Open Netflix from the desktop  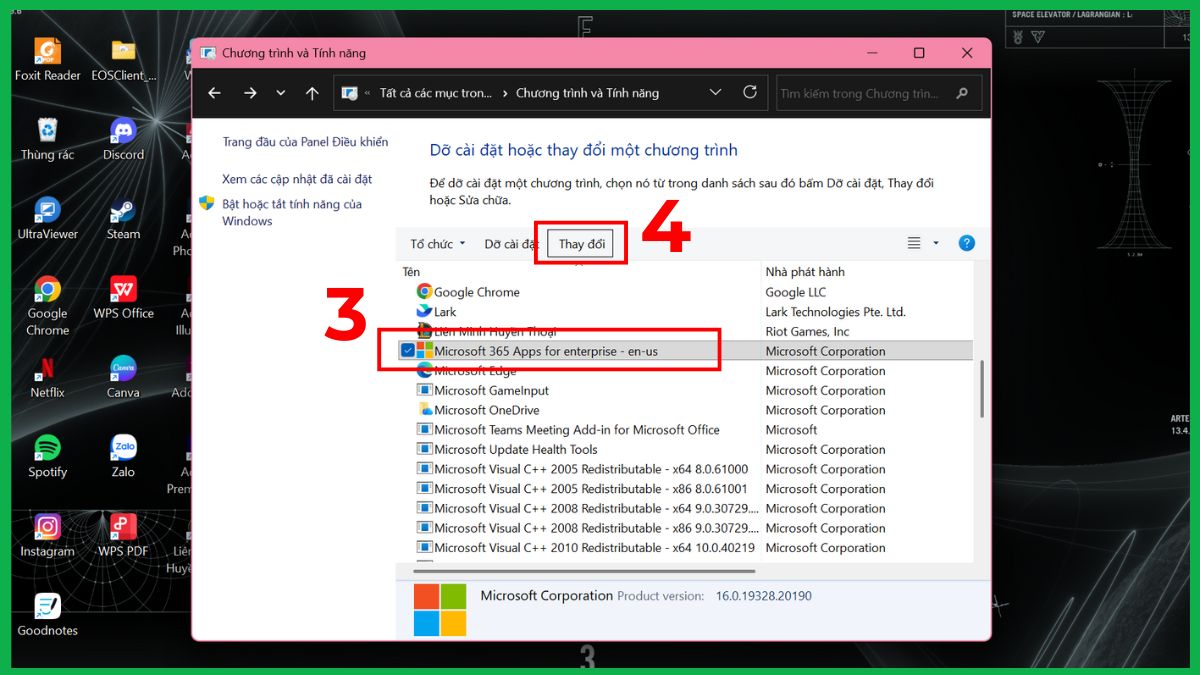point(46,369)
